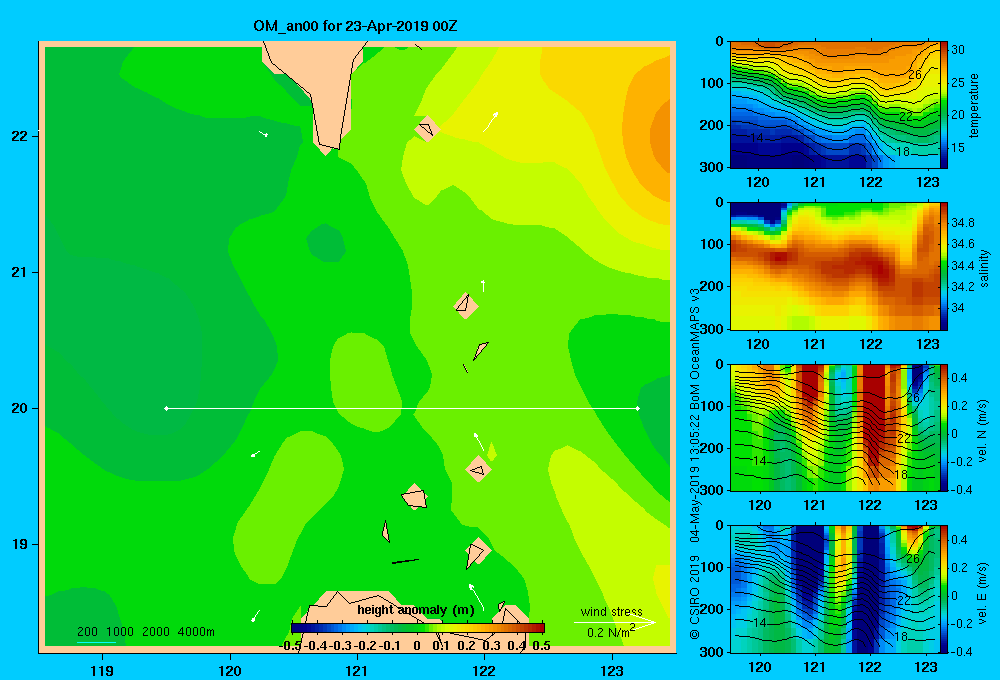Click the -0.4 tick on the vel. N colorbar

point(961,490)
